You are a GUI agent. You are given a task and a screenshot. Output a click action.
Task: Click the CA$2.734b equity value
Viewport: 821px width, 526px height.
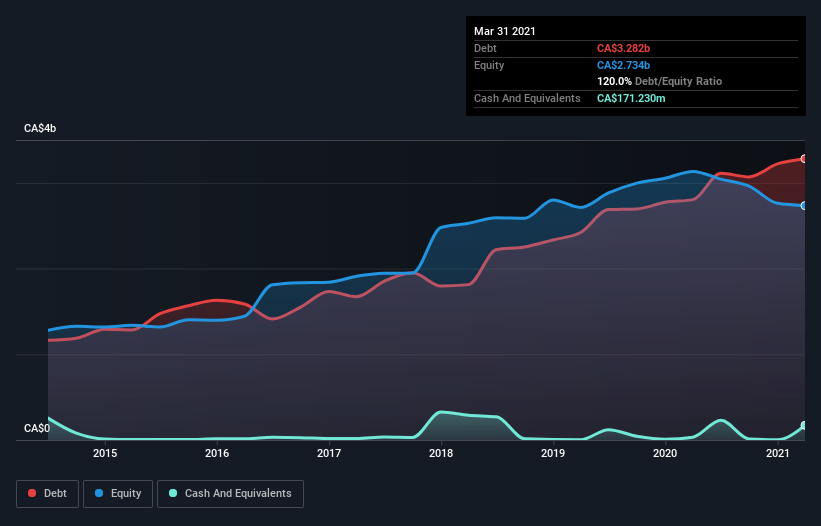(x=623, y=65)
